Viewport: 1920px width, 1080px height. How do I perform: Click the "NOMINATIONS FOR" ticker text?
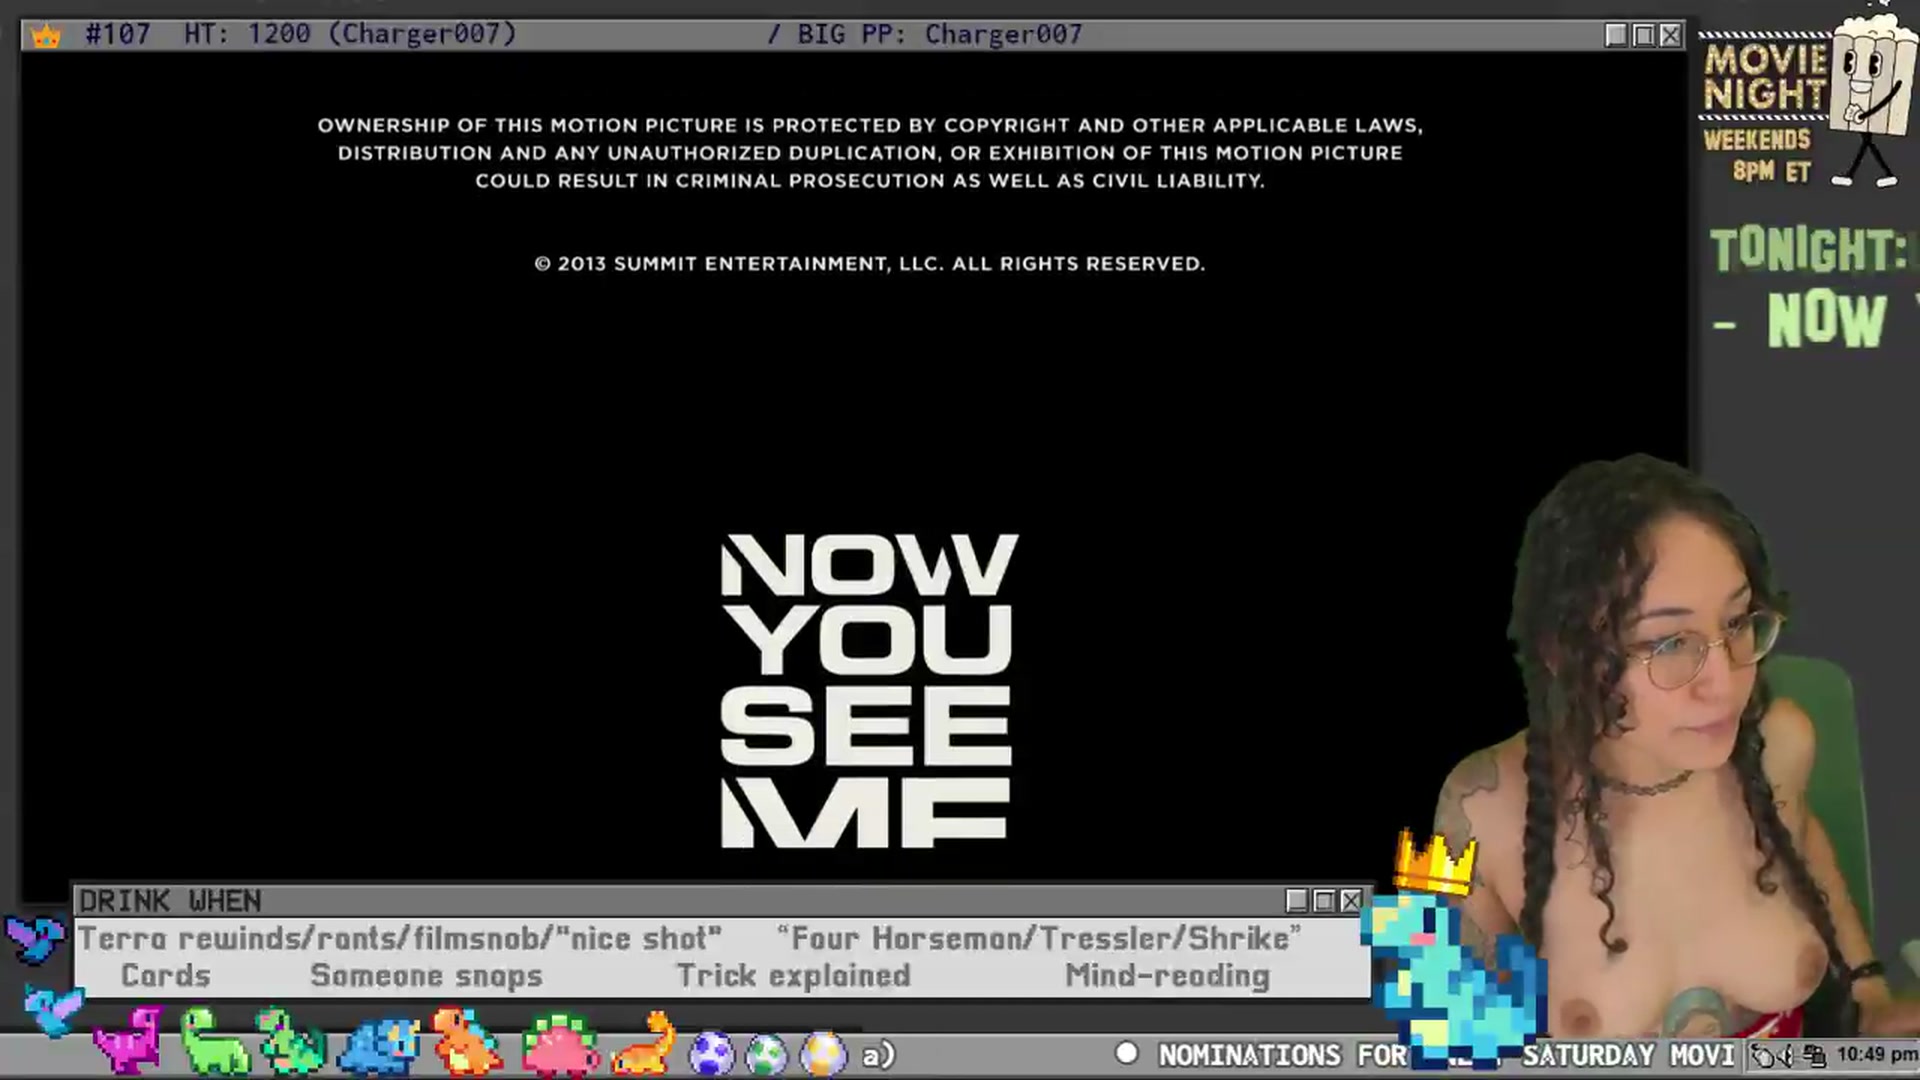[1283, 1055]
